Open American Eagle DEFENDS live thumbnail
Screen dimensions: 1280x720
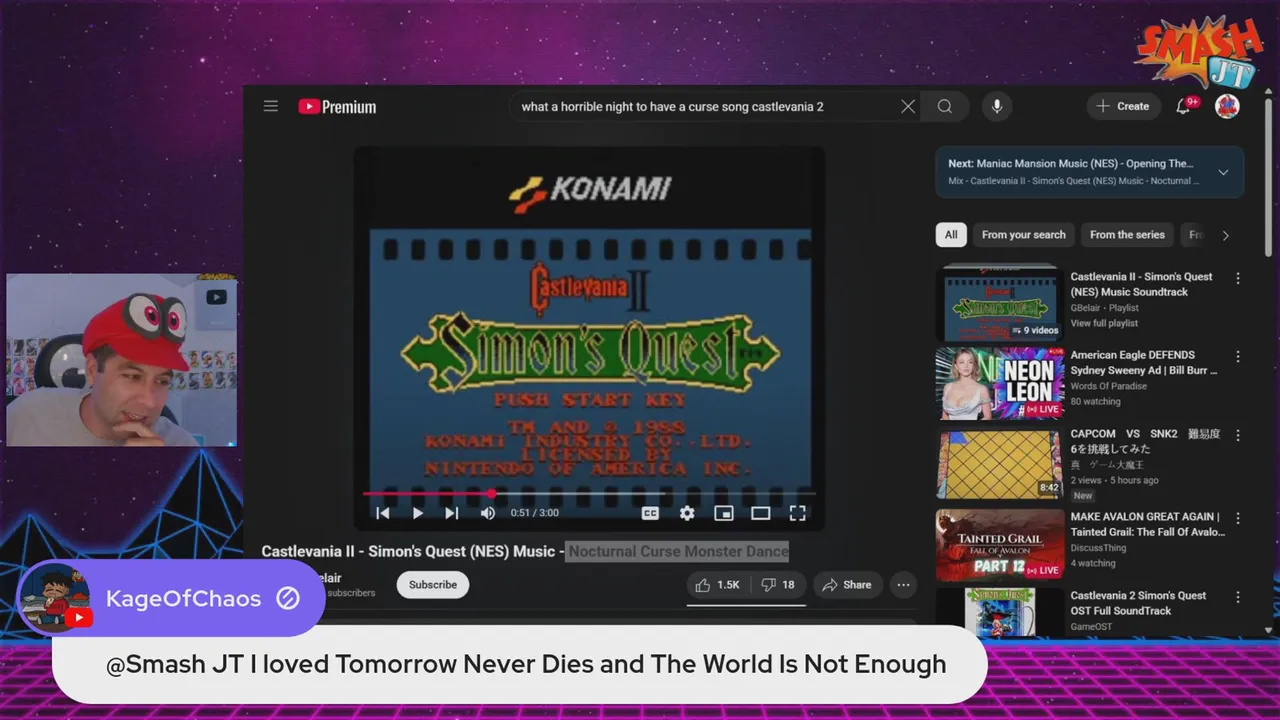click(1000, 384)
